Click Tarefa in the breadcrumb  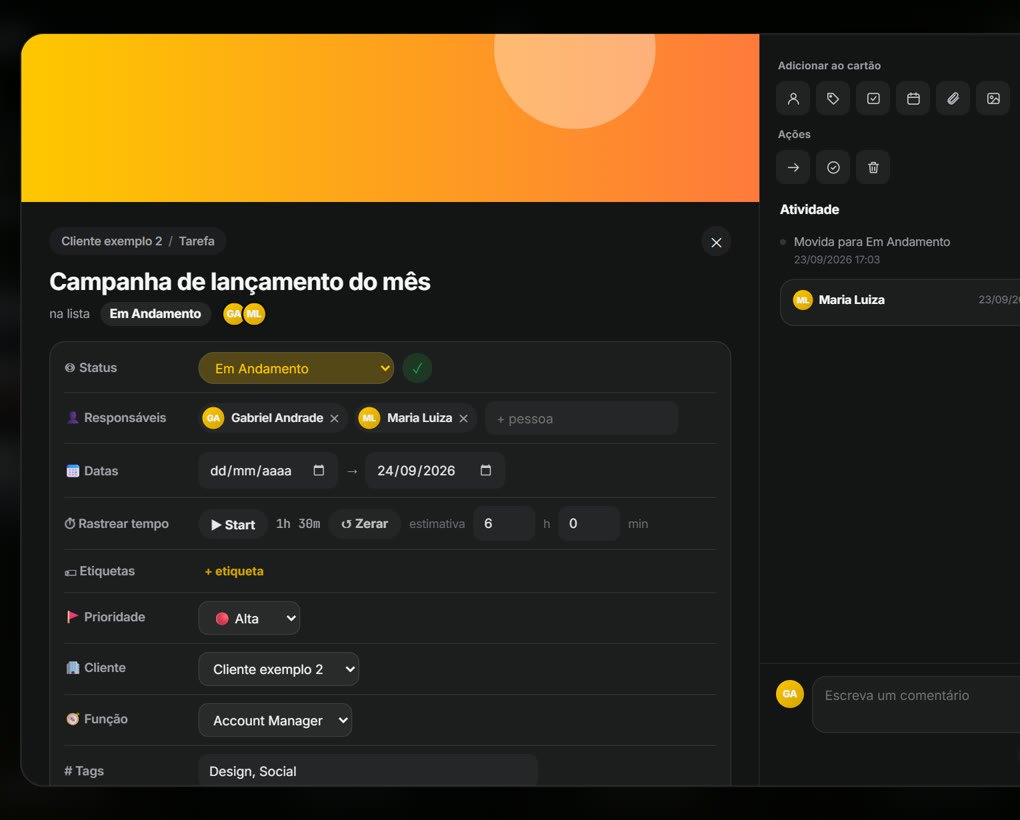(196, 241)
